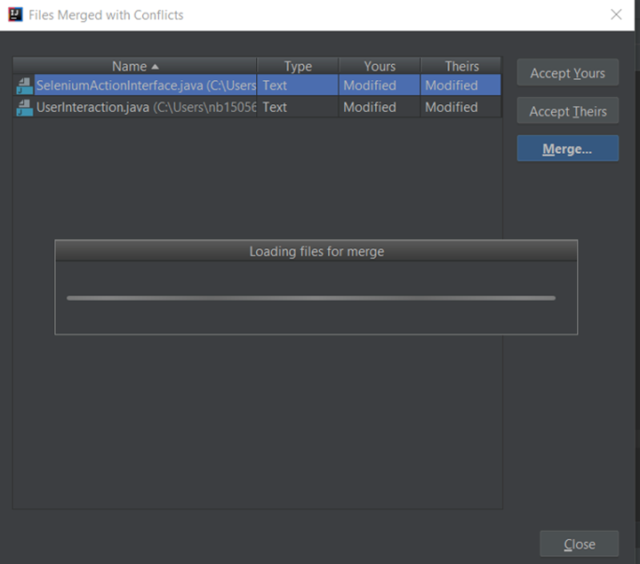Click the Java file icon for UserInteraction.java
Viewport: 640px width, 564px height.
pyautogui.click(x=24, y=108)
